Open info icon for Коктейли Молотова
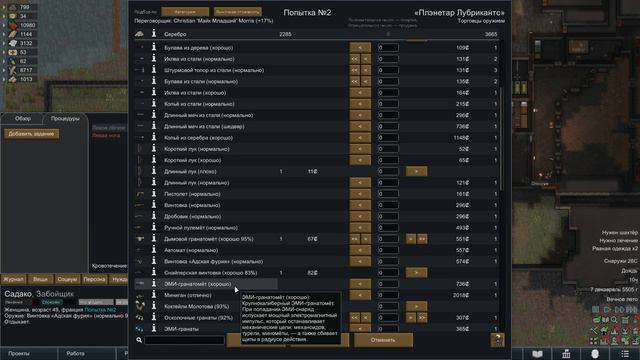The image size is (640, 360). click(x=154, y=306)
